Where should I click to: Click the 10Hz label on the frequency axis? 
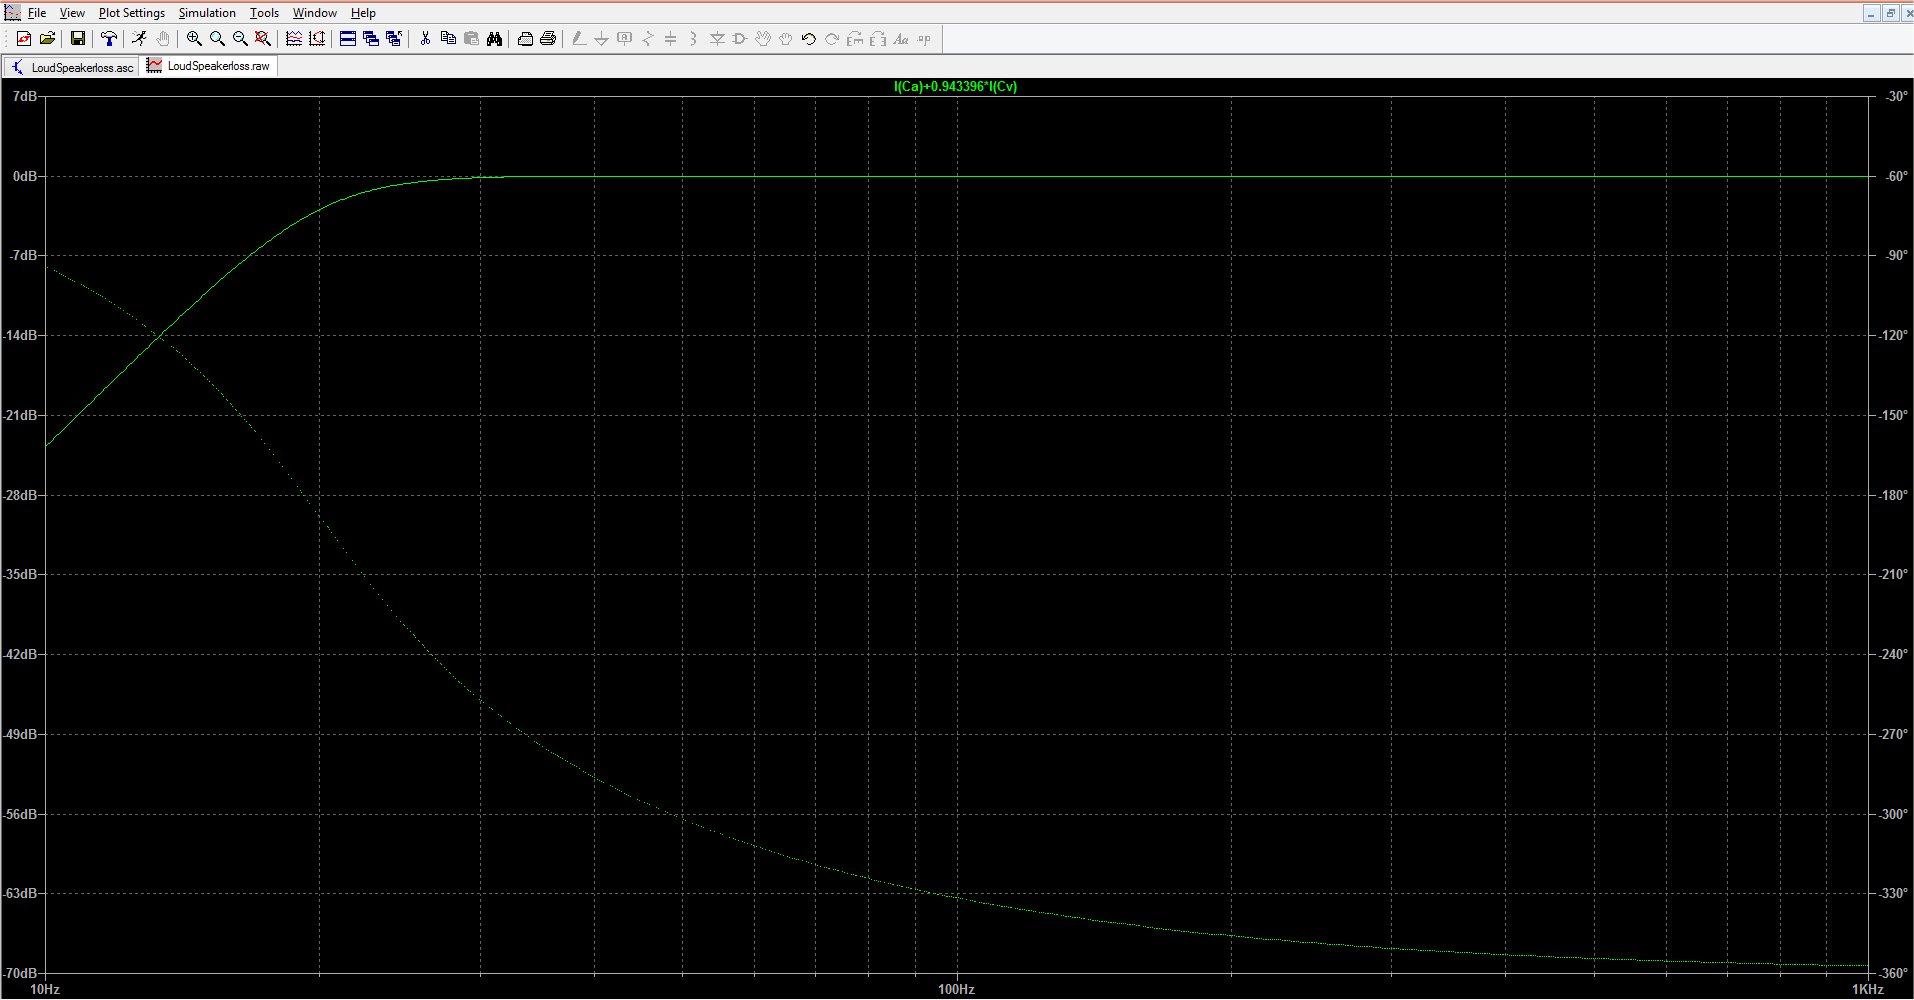point(45,990)
